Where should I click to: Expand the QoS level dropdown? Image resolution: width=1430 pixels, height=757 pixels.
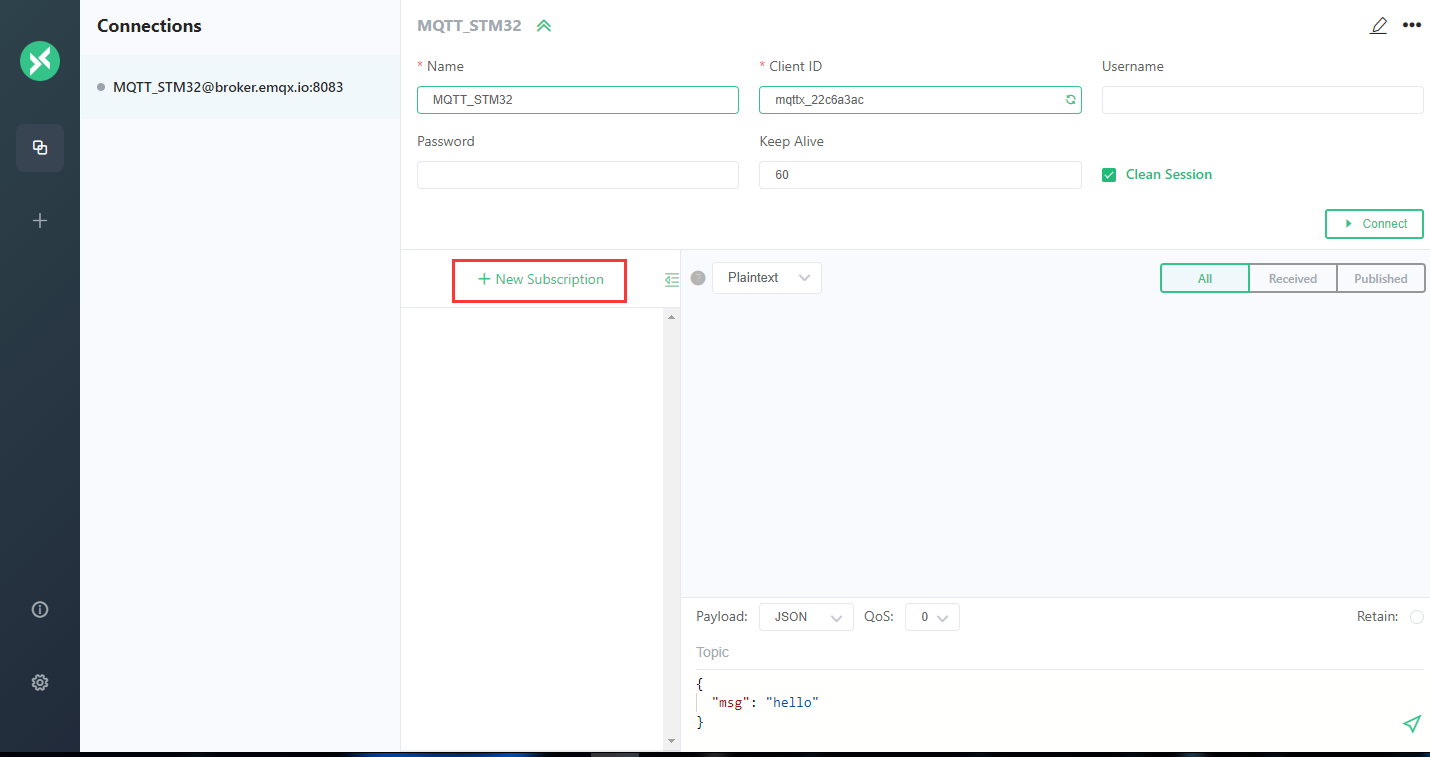coord(932,617)
